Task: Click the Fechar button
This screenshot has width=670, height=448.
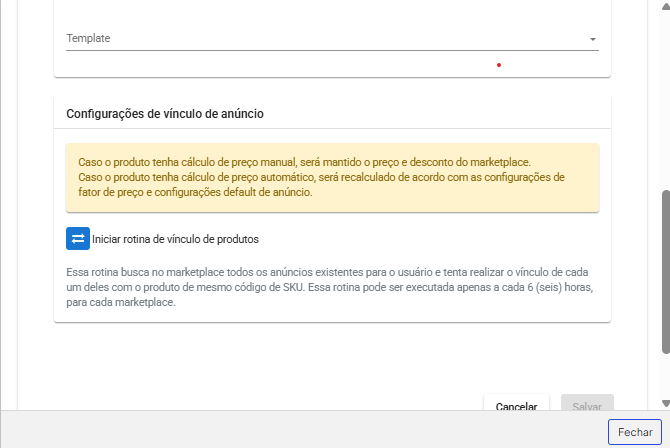Action: point(634,432)
